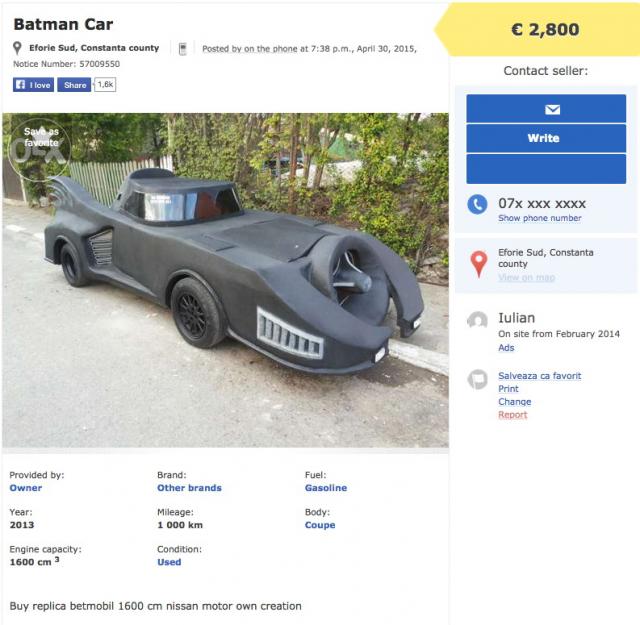This screenshot has width=640, height=625.
Task: Click seller Iulian's avatar icon
Action: [478, 321]
